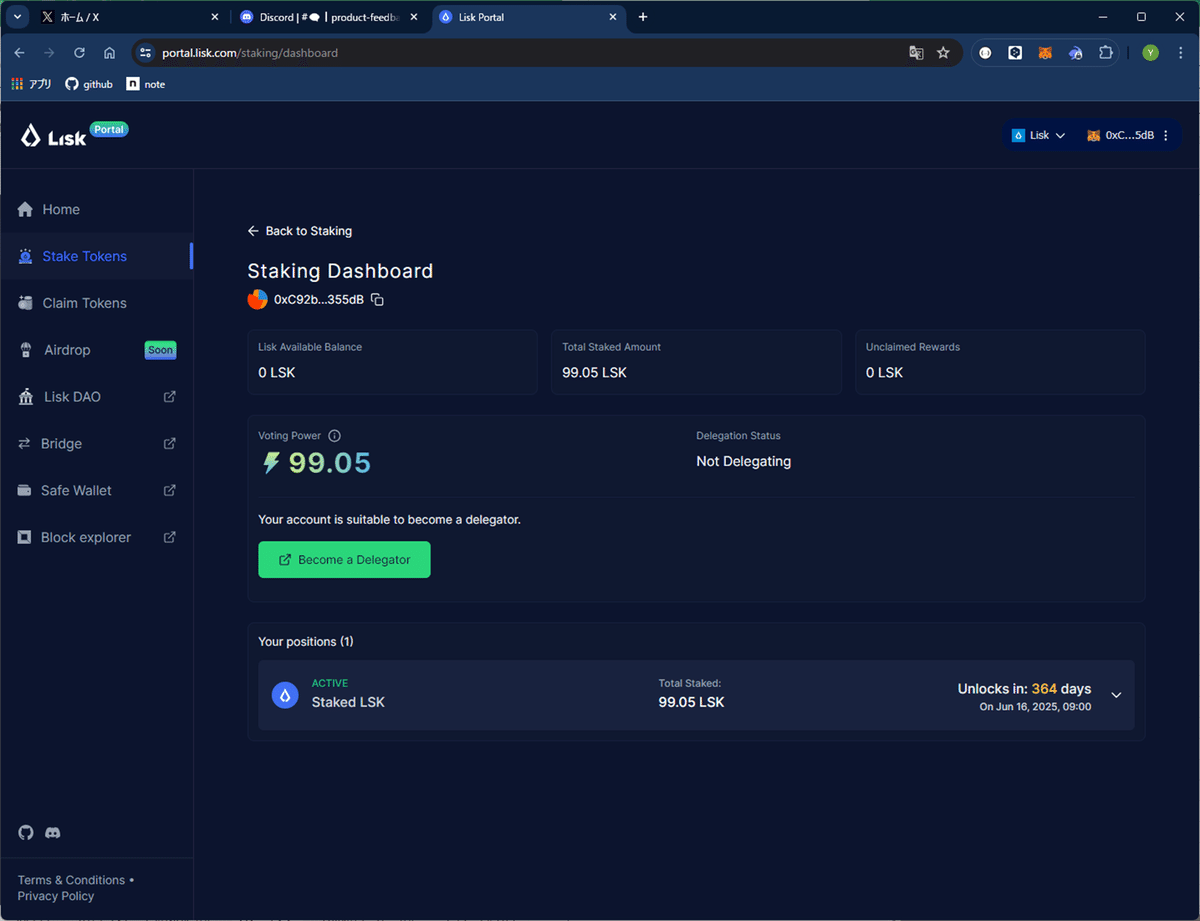The width and height of the screenshot is (1200, 921).
Task: Click the Soon badge on Airdrop
Action: click(x=160, y=350)
